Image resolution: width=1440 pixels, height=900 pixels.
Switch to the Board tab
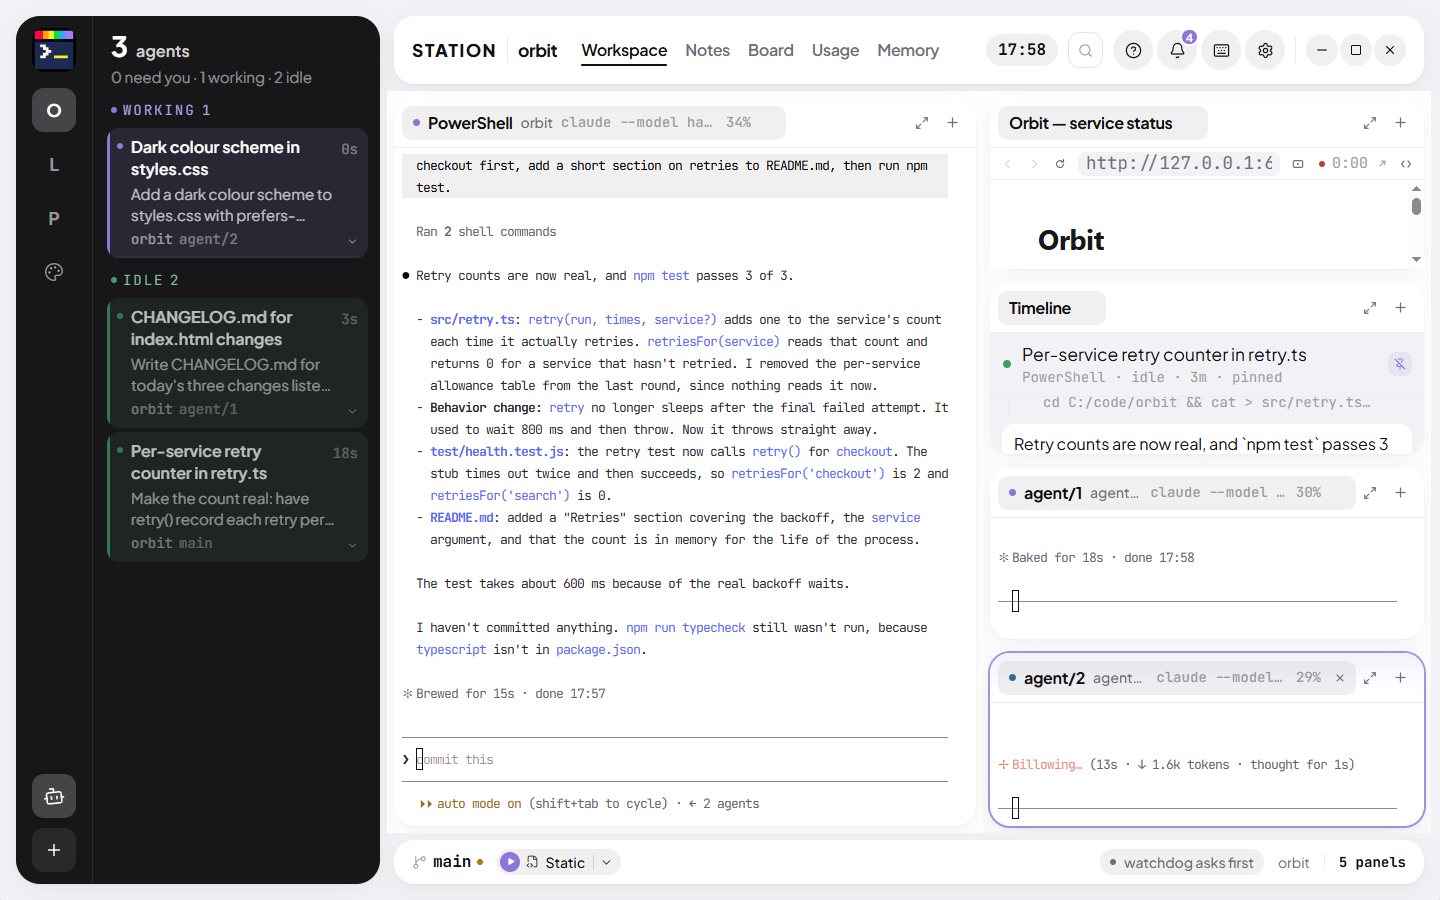click(x=771, y=50)
